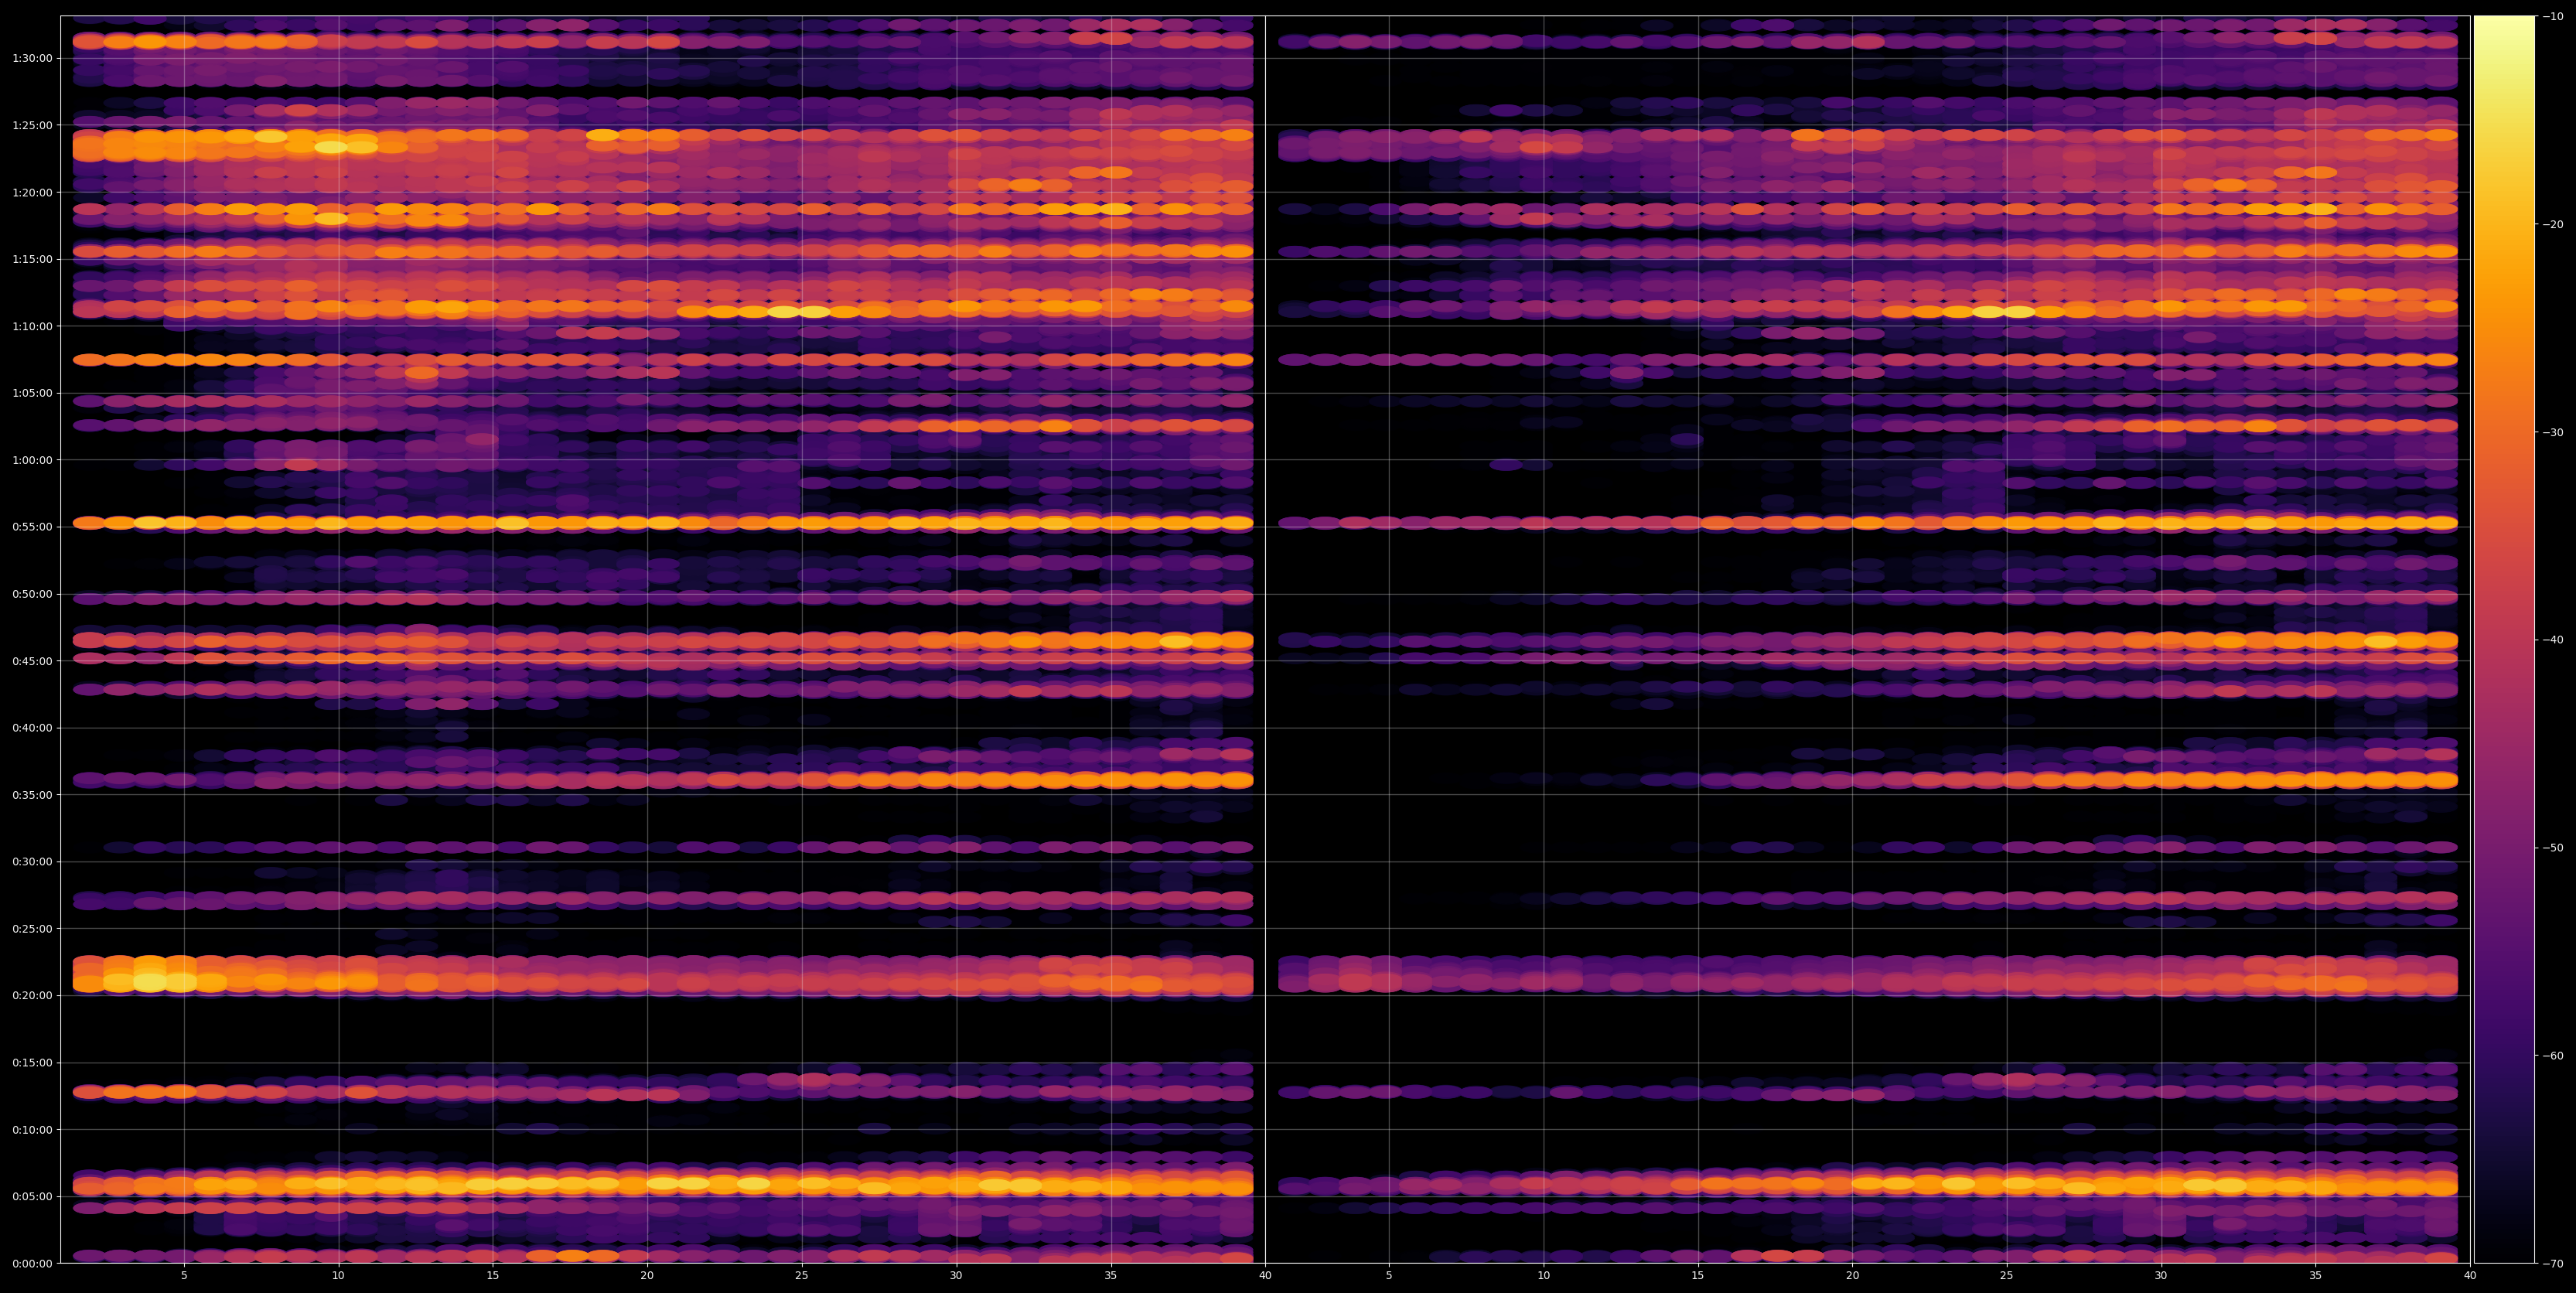Select the −50 colorbar tick label
Viewport: 2576px width, 1293px height.
pos(2552,847)
